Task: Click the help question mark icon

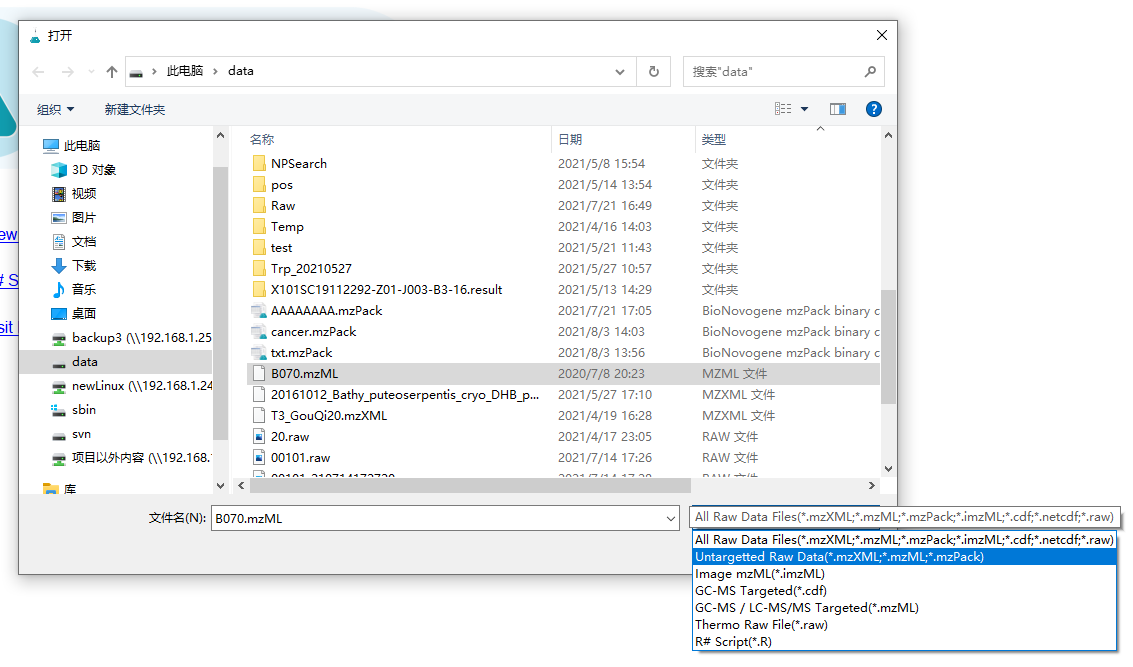Action: [873, 109]
